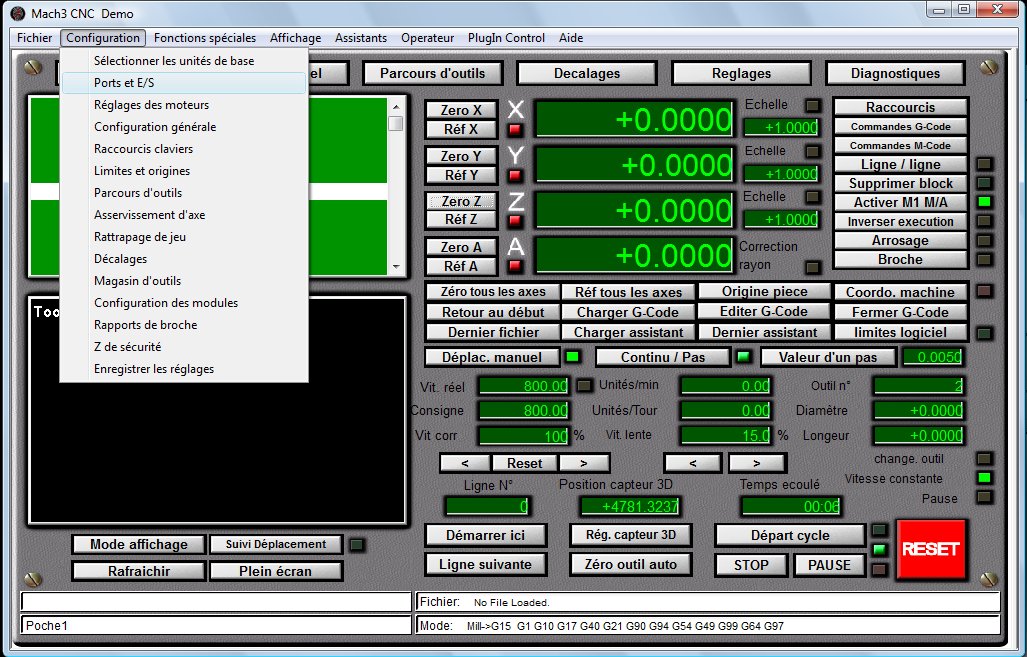Click the LED next to Ligne / ligne
Image resolution: width=1027 pixels, height=657 pixels.
pos(984,164)
